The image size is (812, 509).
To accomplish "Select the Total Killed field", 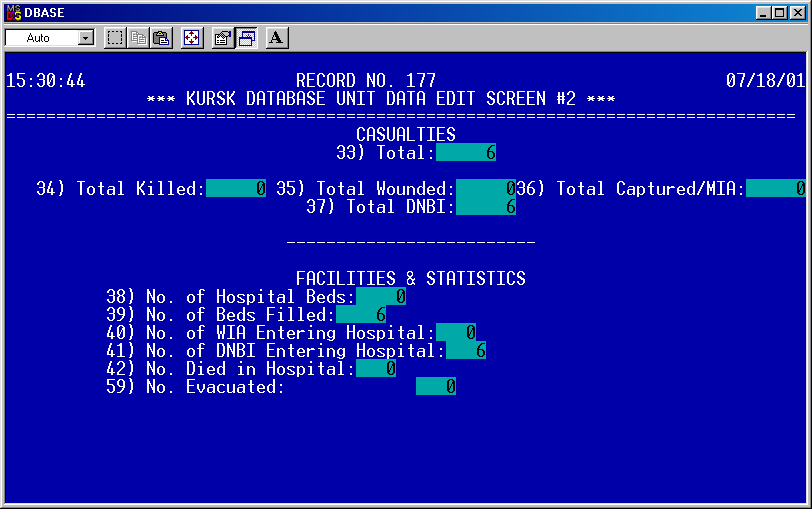I will [x=236, y=189].
